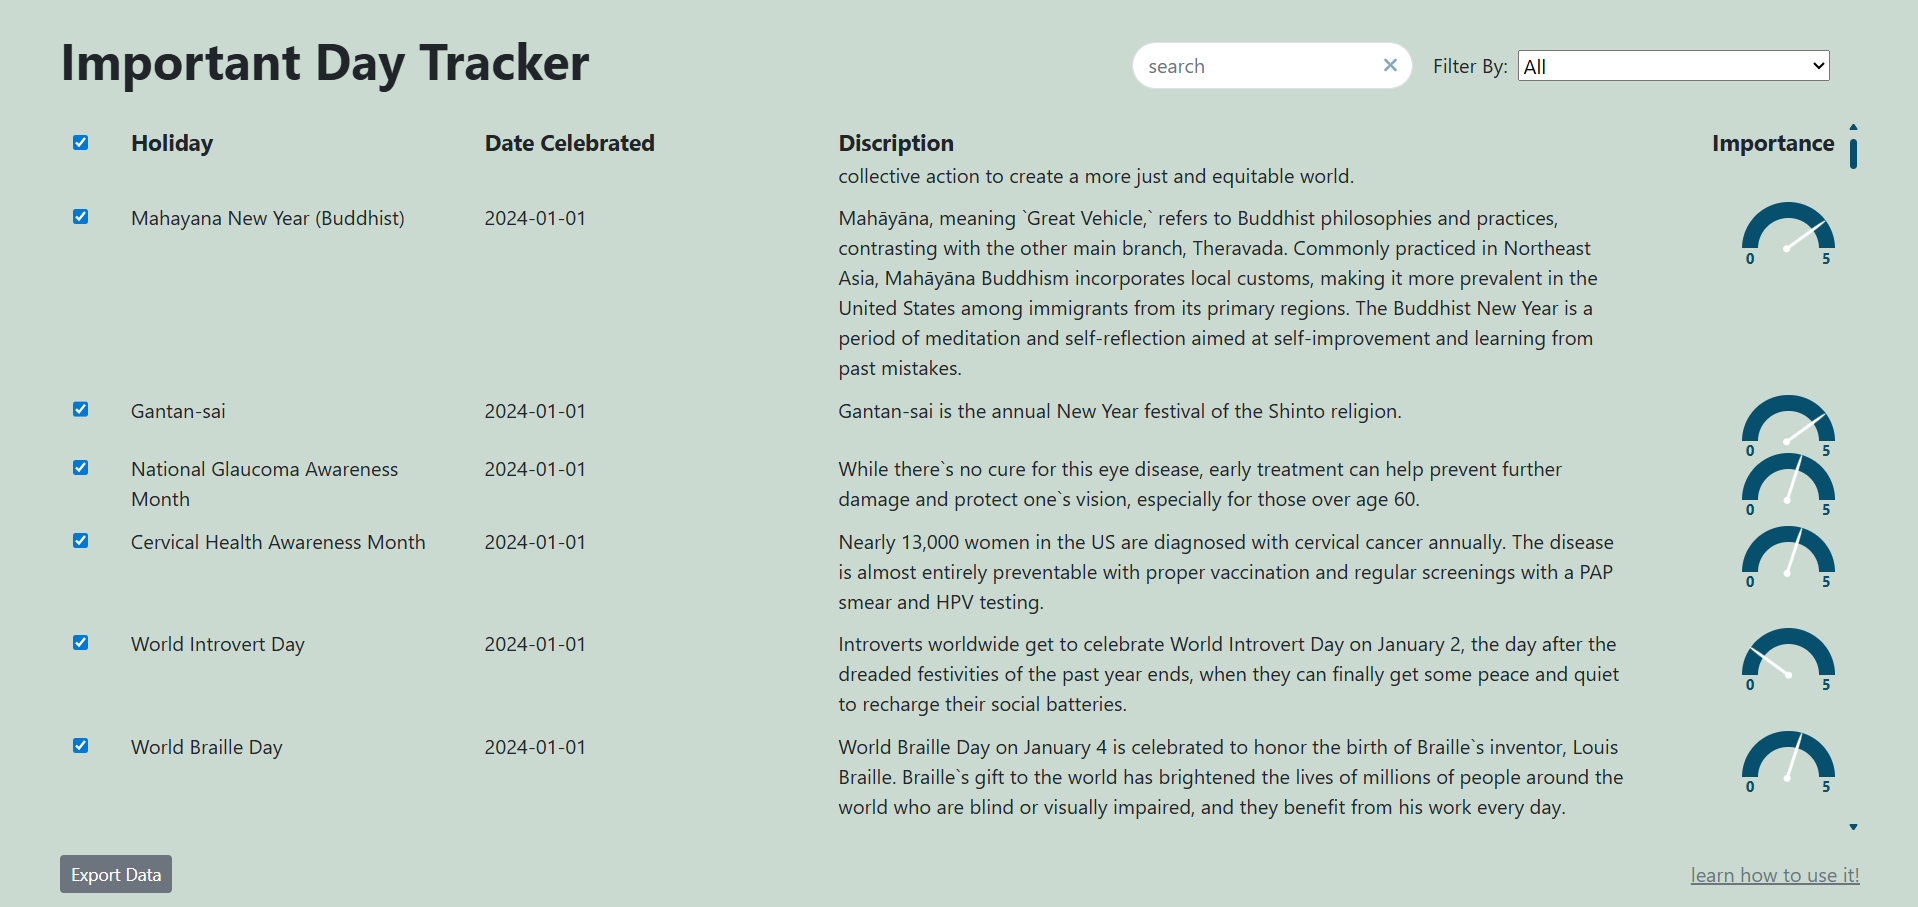The image size is (1918, 907).
Task: Click the Date Celebrated column header
Action: tap(569, 143)
